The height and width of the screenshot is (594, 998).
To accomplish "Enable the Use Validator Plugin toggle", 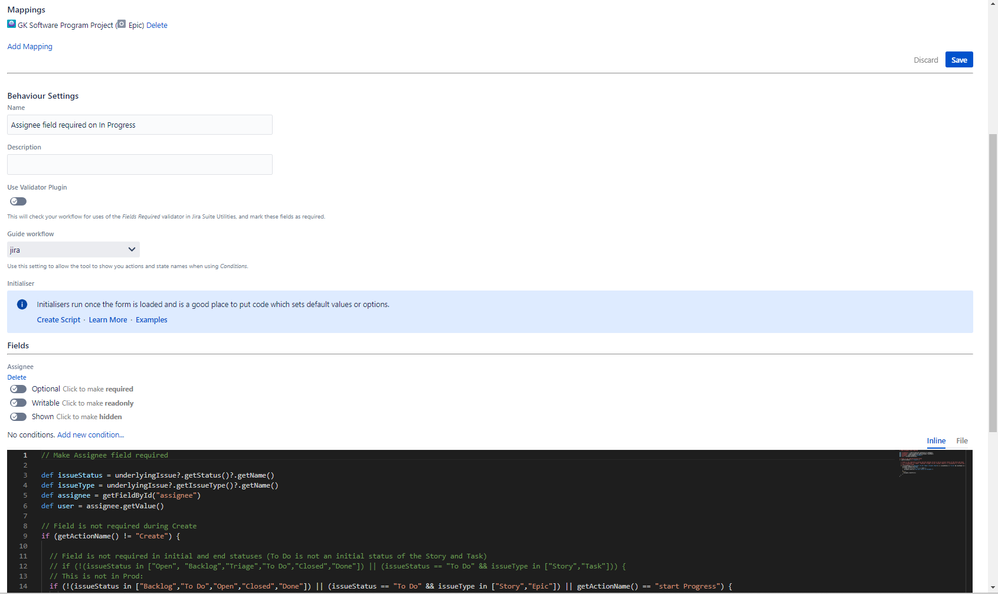I will [17, 201].
